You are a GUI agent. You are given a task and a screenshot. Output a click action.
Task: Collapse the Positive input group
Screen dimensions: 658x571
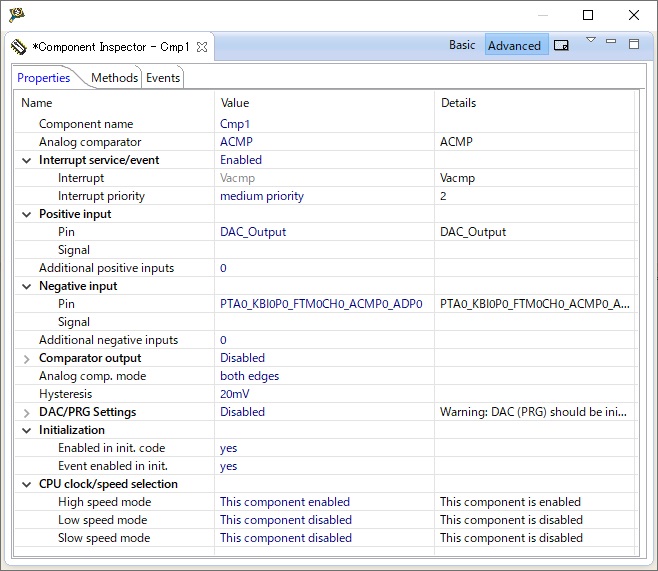pos(26,214)
